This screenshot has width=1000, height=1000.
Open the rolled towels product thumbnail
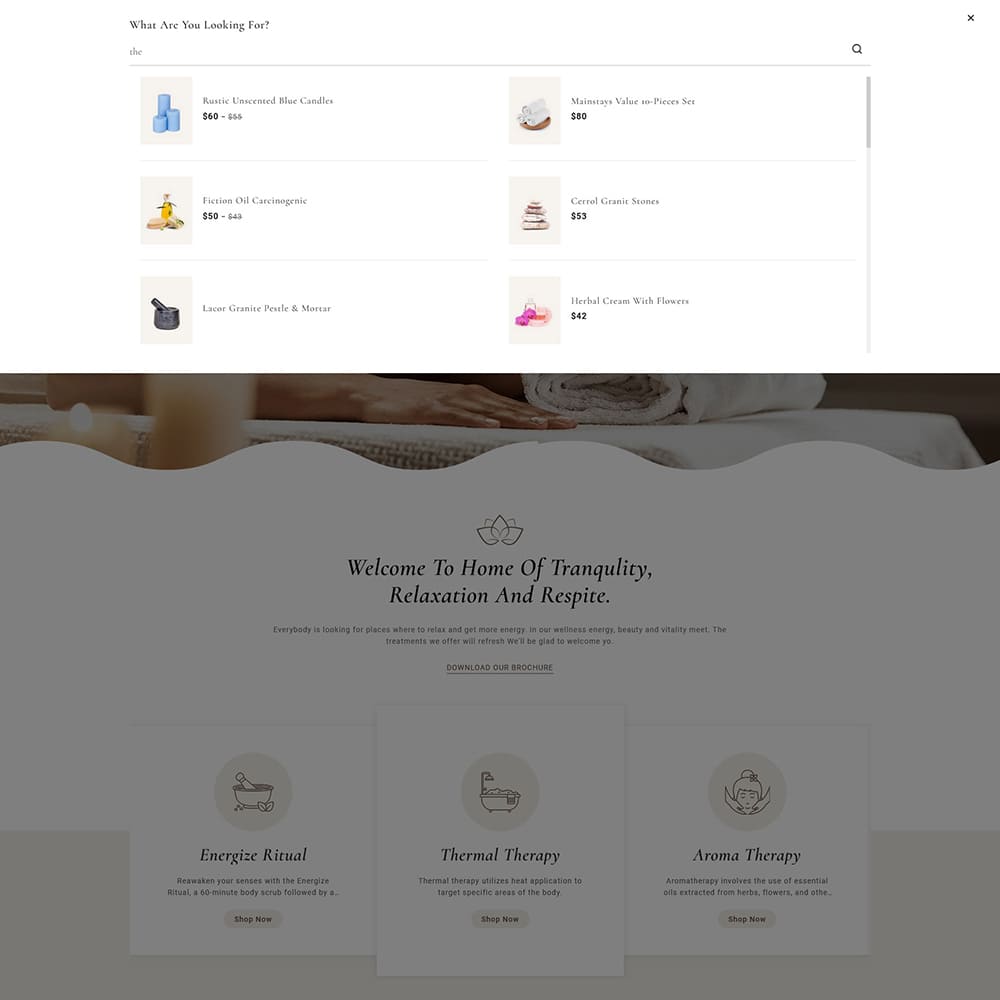(x=534, y=110)
